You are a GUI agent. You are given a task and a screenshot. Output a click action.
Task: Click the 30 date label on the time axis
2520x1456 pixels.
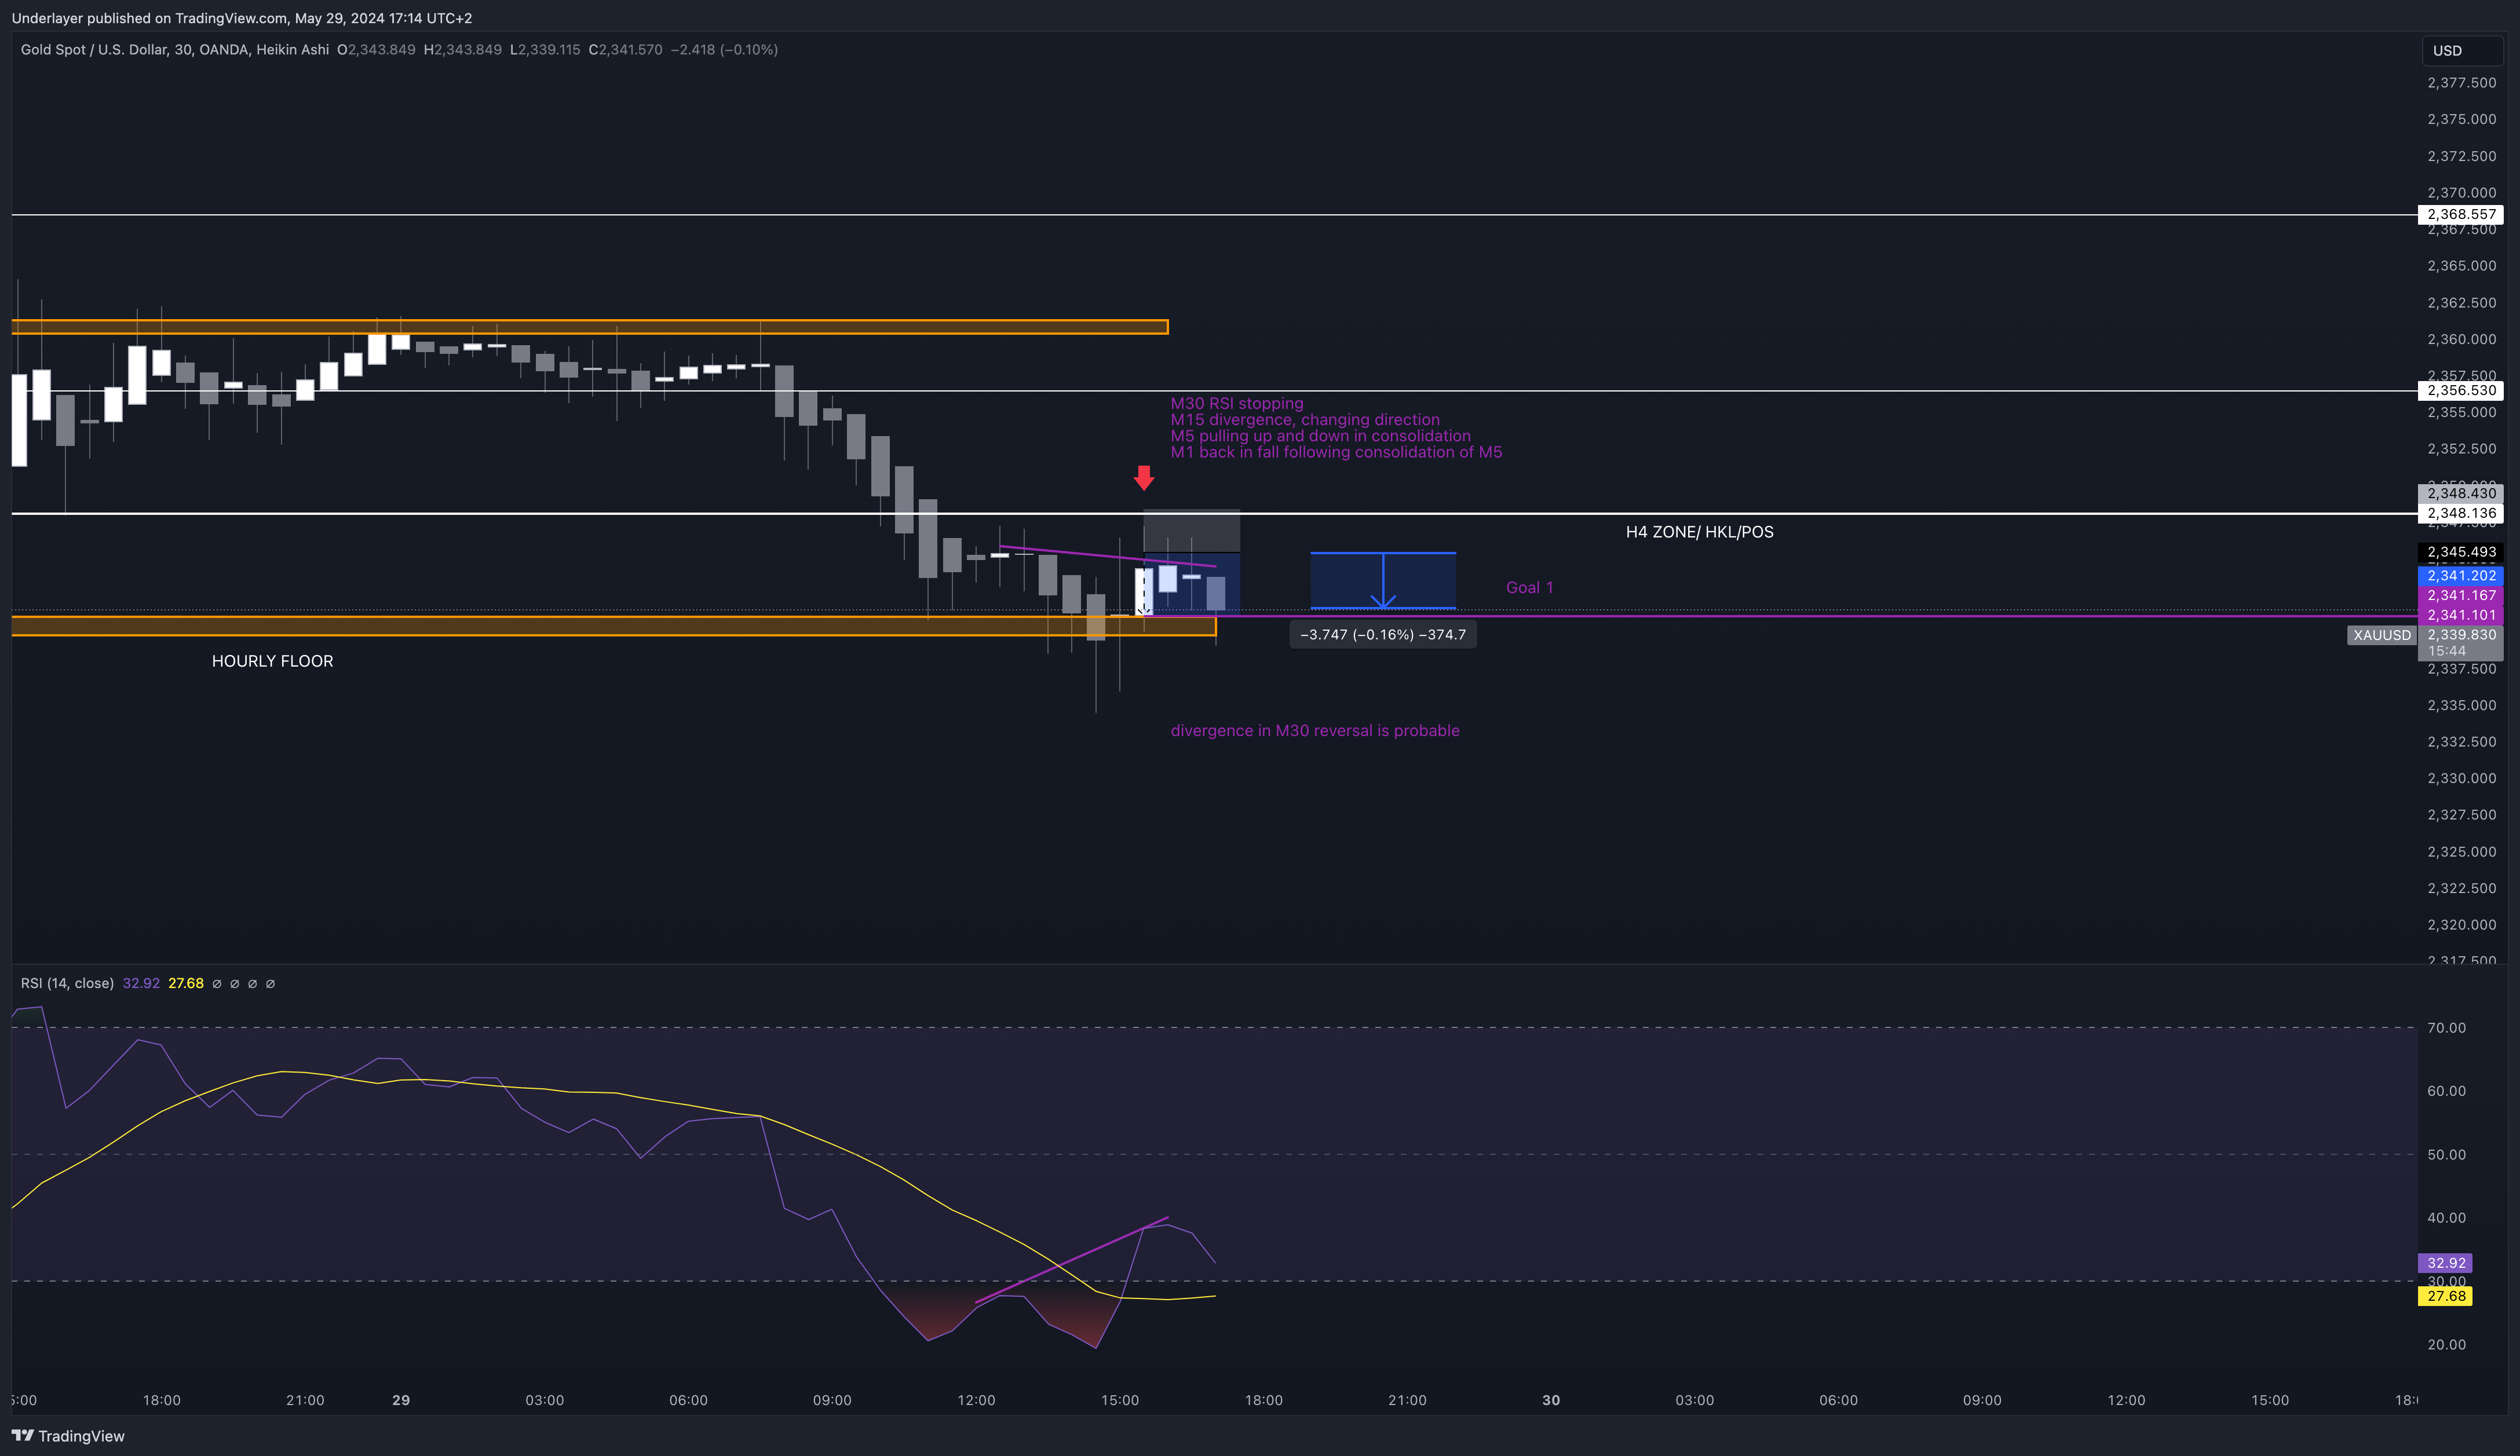tap(1551, 1400)
